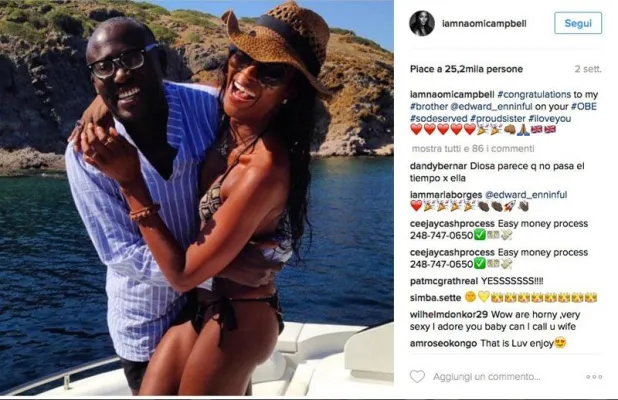The height and width of the screenshot is (400, 618).
Task: Click the #congratulations hashtag
Action: 534,95
